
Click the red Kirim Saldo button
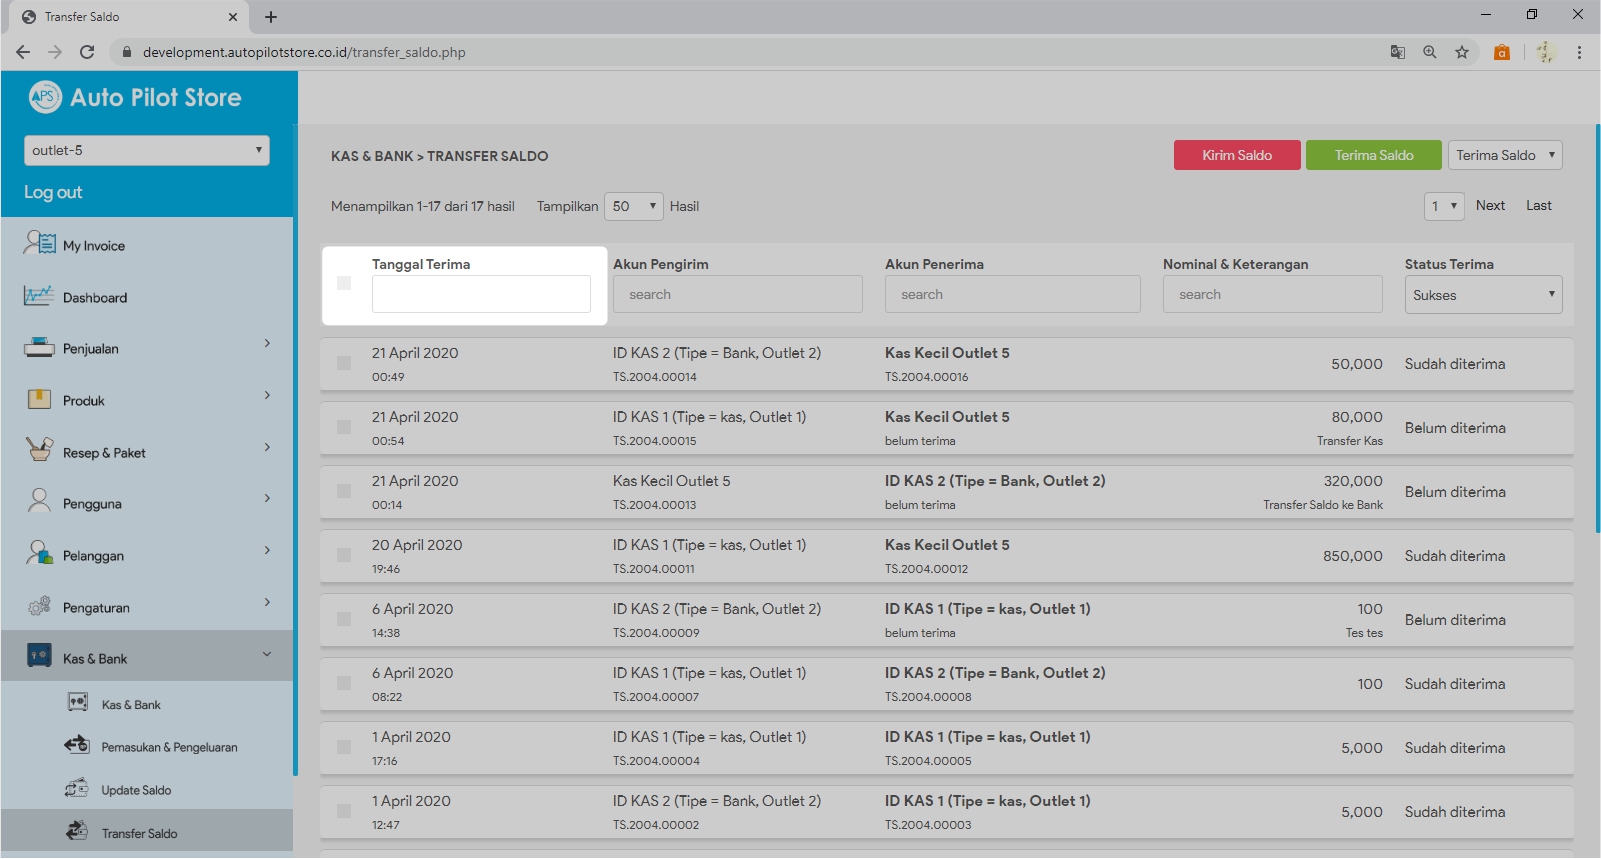1237,155
